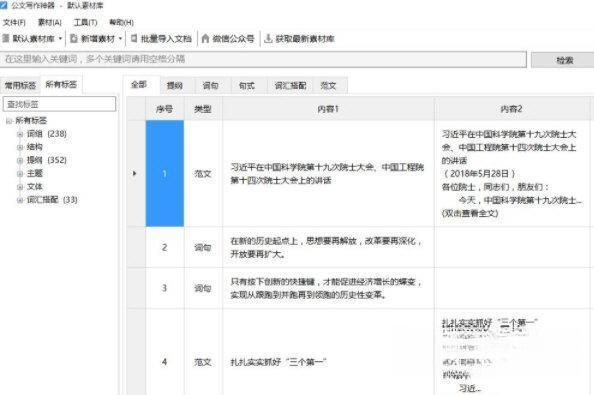
Task: Select row 3 number cell
Action: (x=165, y=288)
